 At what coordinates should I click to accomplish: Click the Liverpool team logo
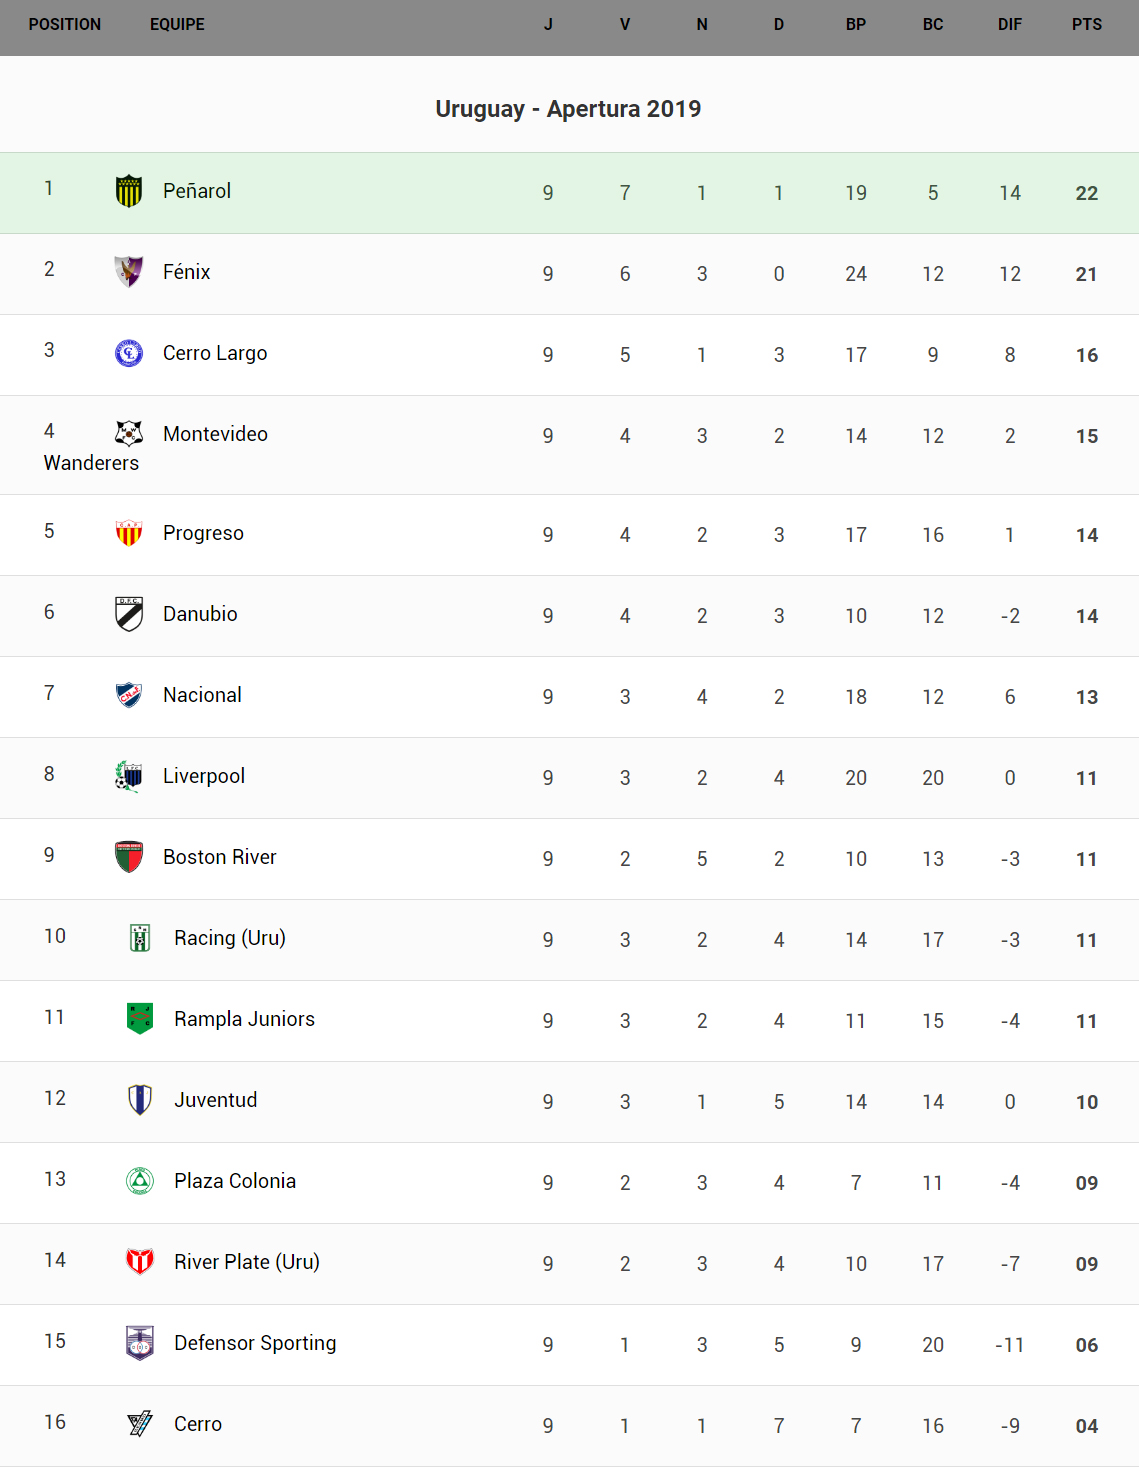[x=129, y=776]
